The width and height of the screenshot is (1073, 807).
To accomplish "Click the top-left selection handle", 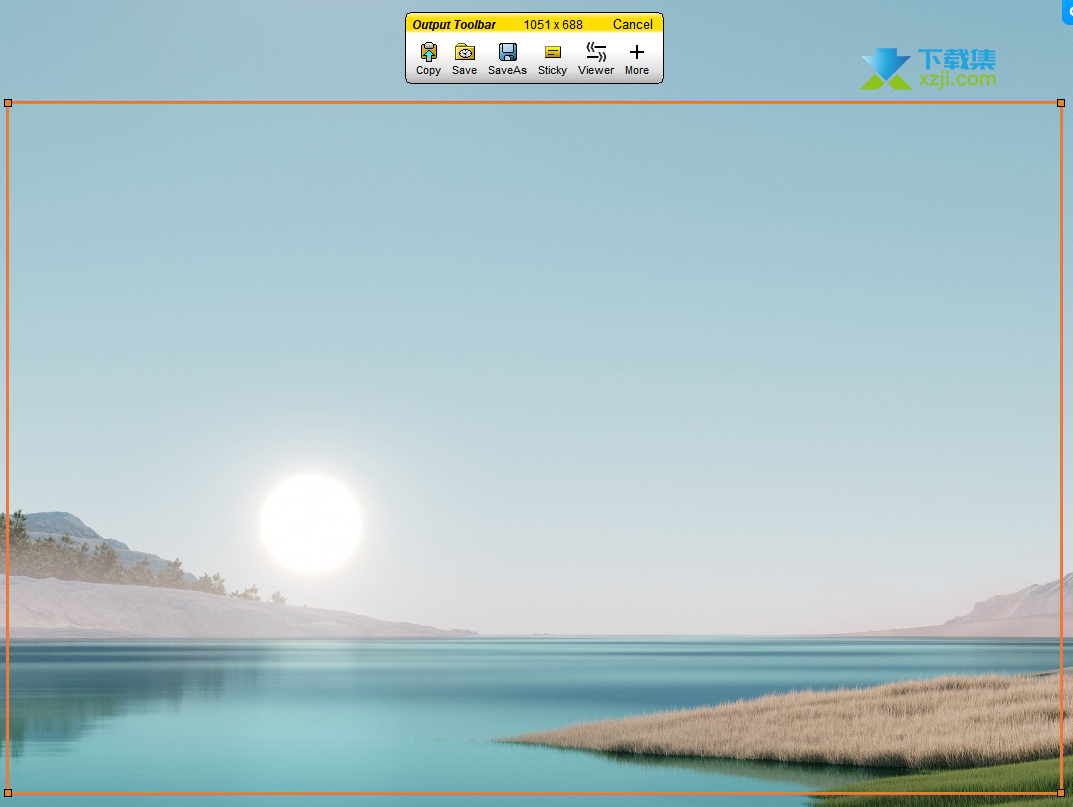I will [x=8, y=103].
